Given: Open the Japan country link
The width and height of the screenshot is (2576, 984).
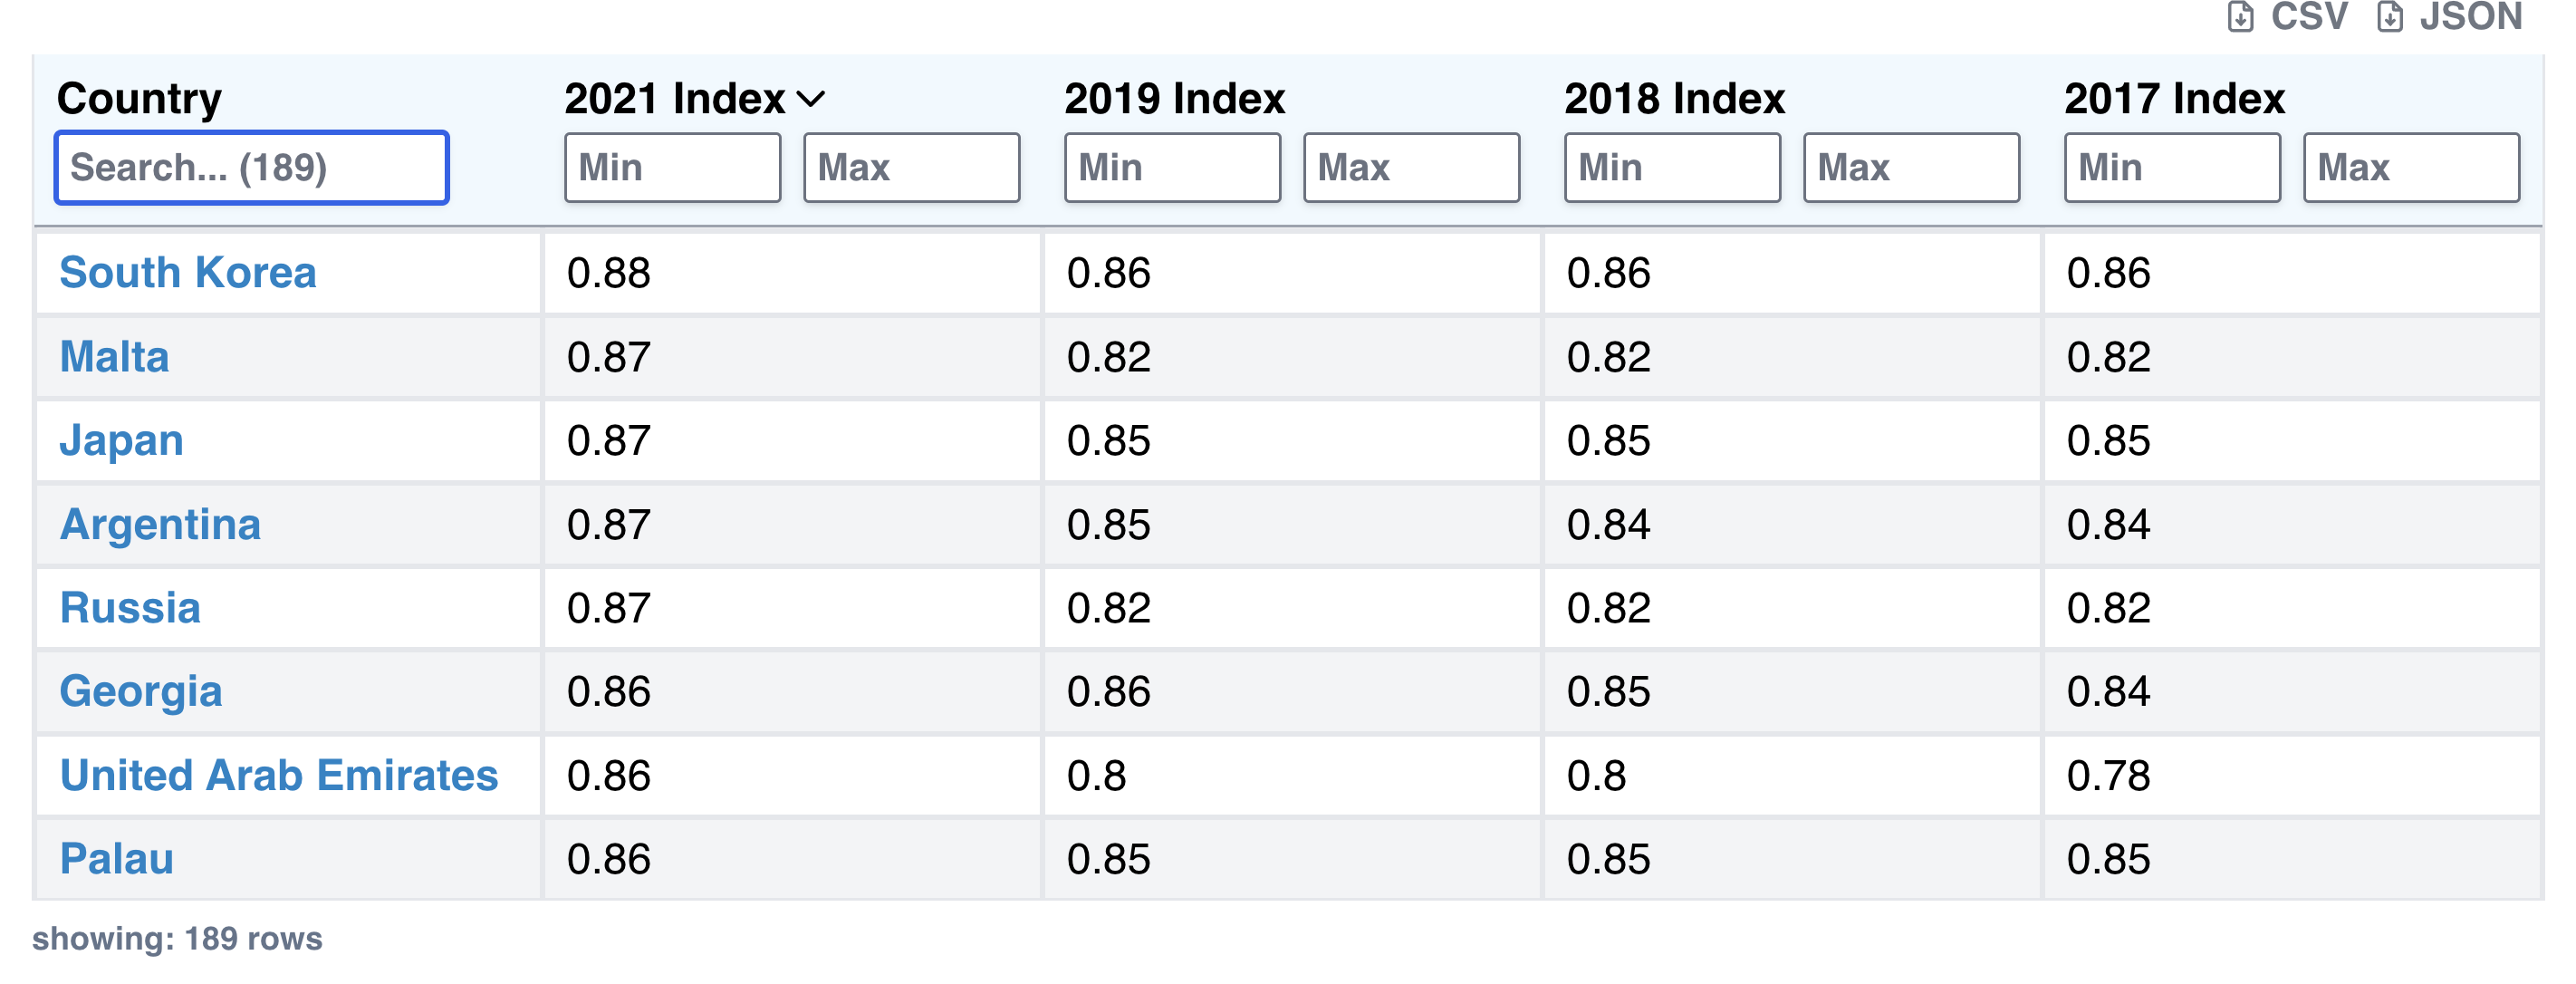Looking at the screenshot, I should pos(121,440).
